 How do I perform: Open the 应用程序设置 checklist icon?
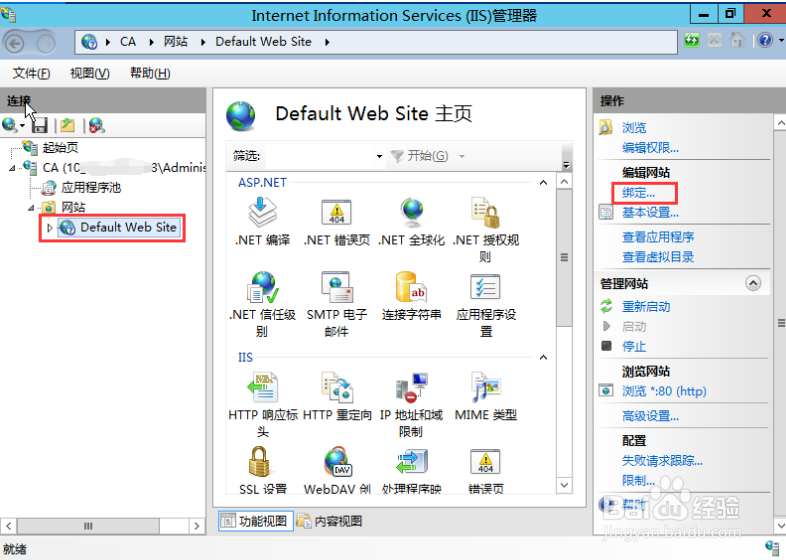coord(485,287)
